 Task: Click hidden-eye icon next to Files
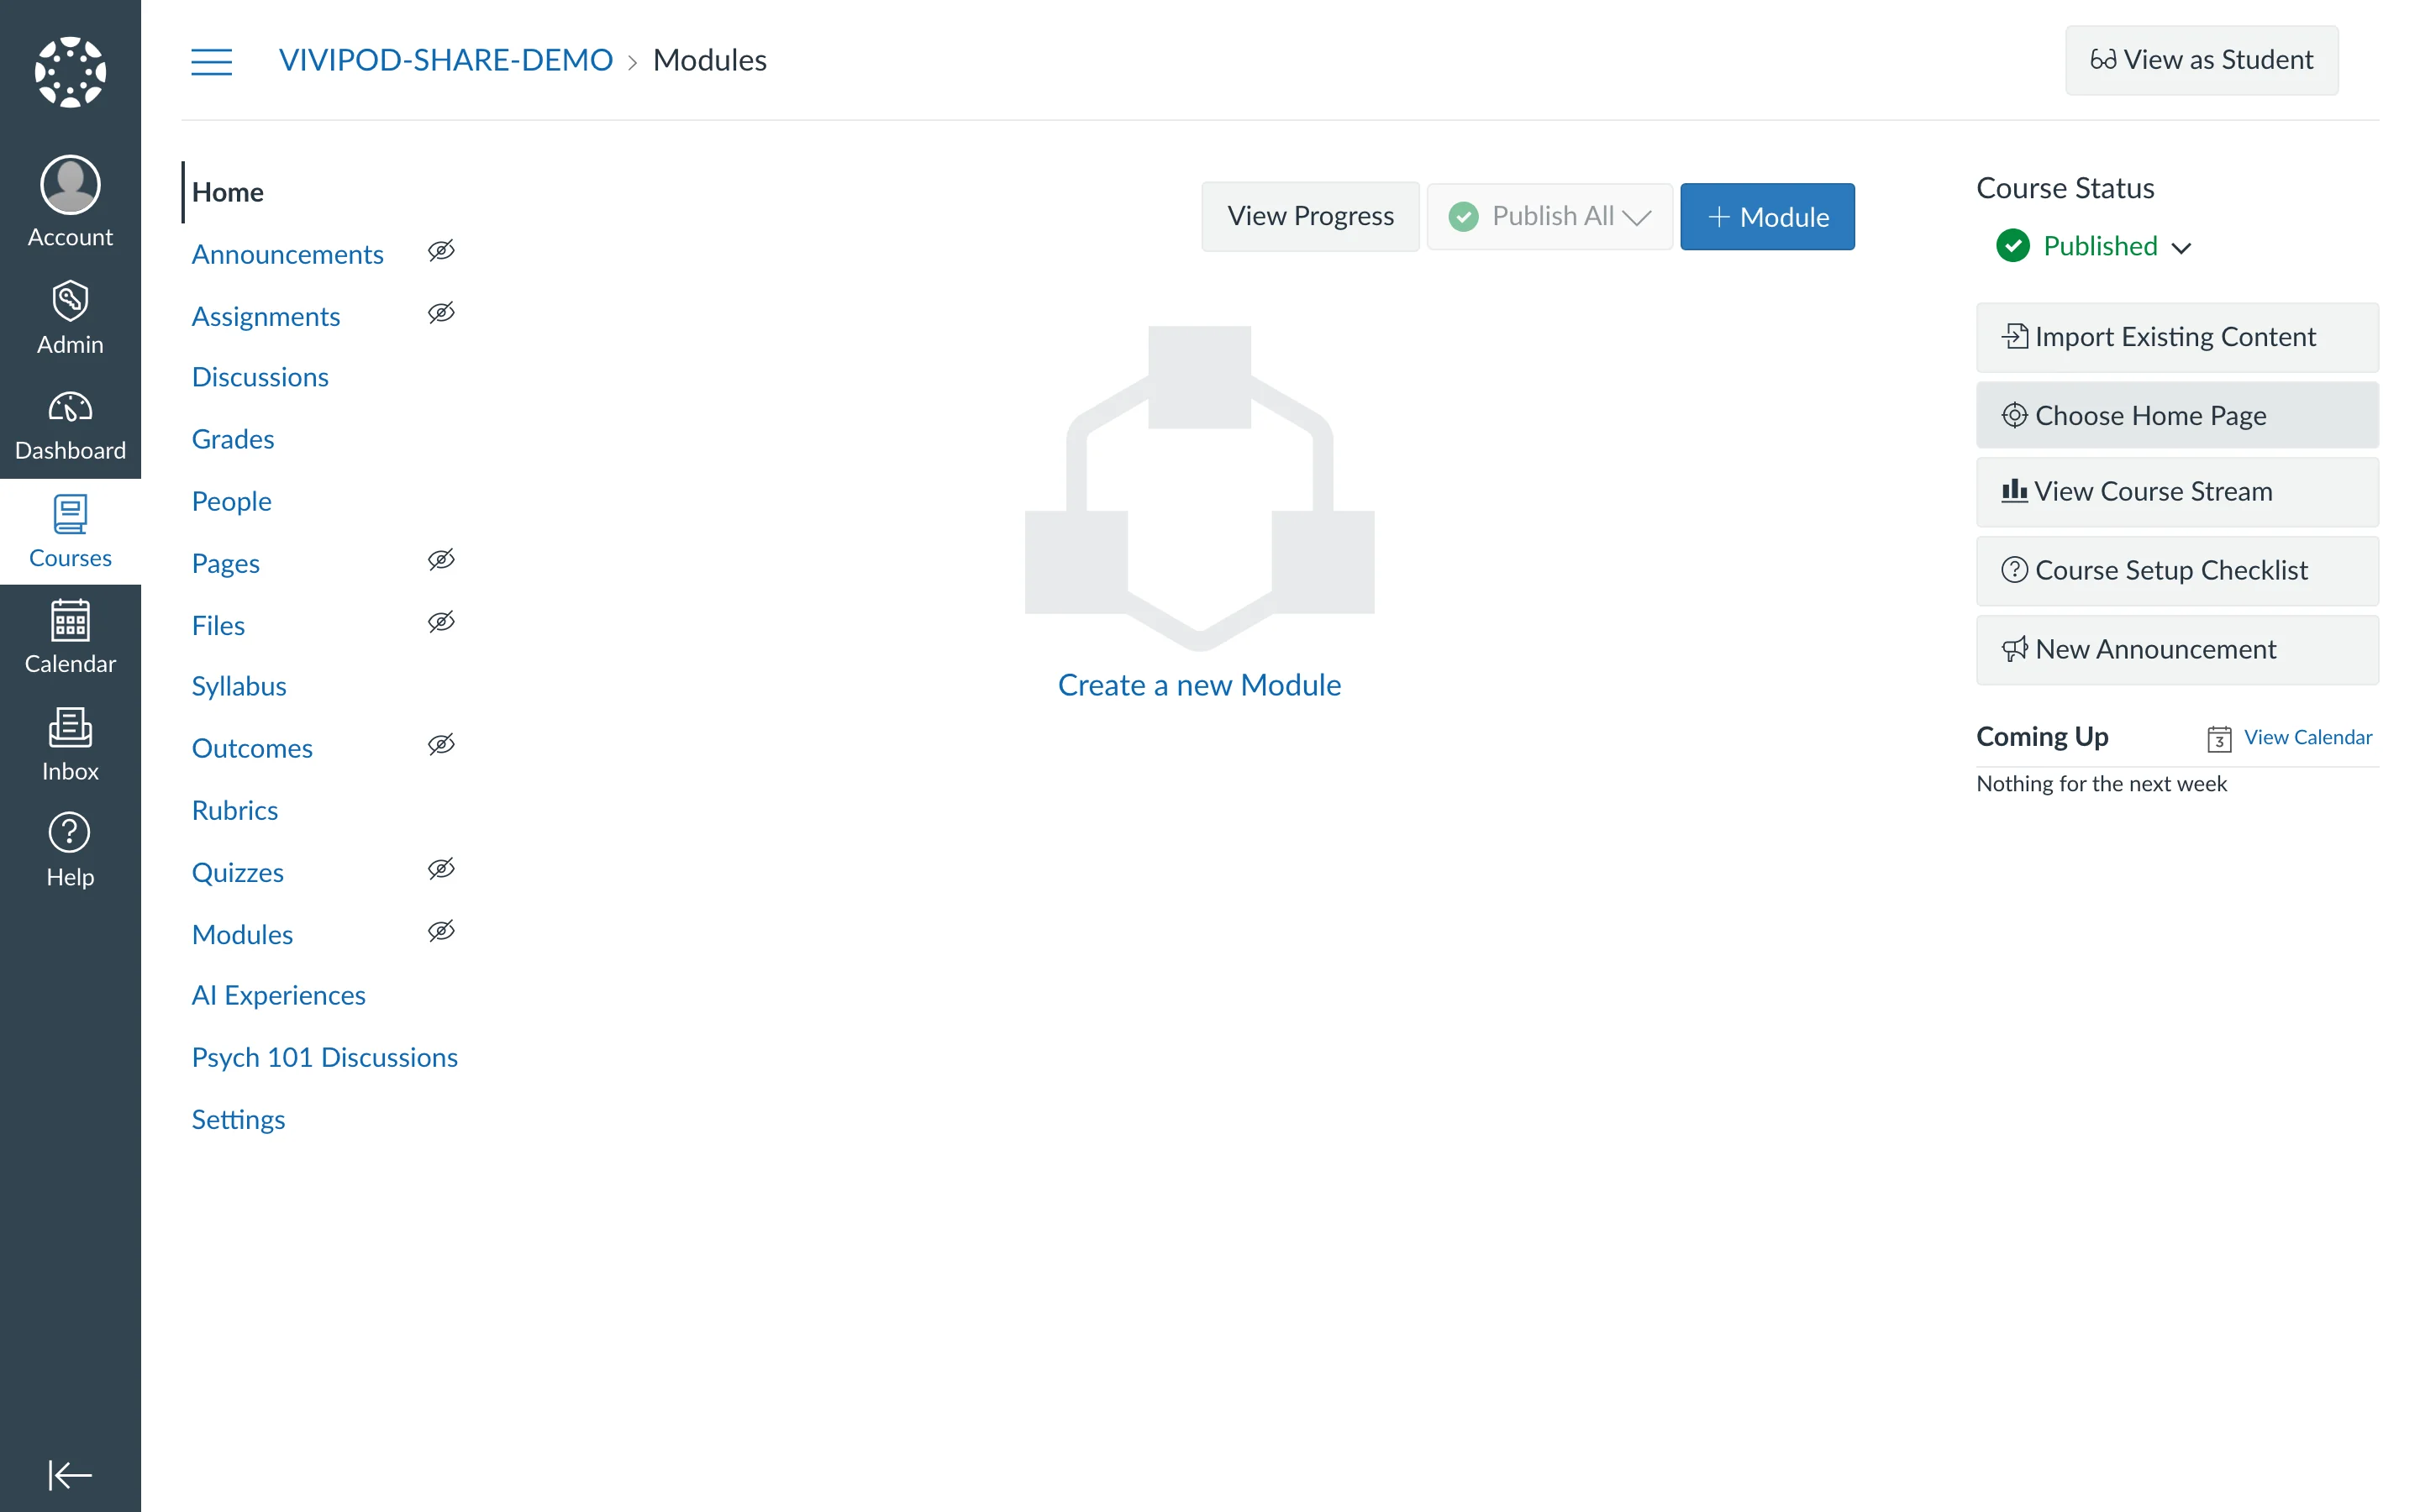pos(441,622)
